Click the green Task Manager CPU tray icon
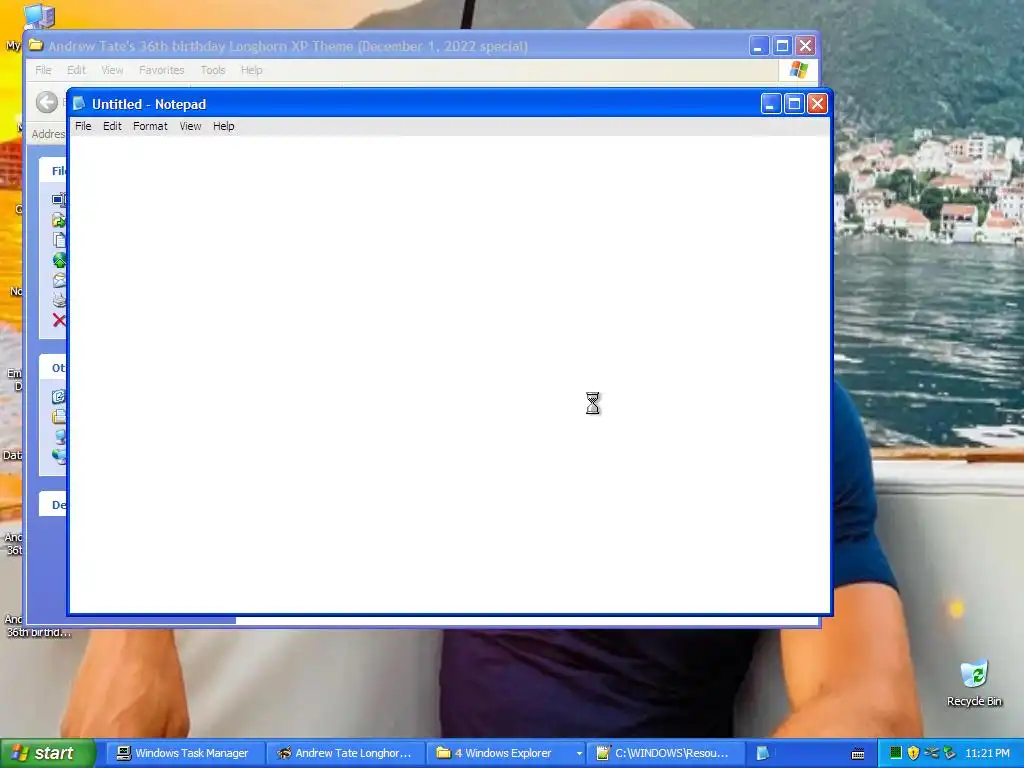 click(896, 753)
